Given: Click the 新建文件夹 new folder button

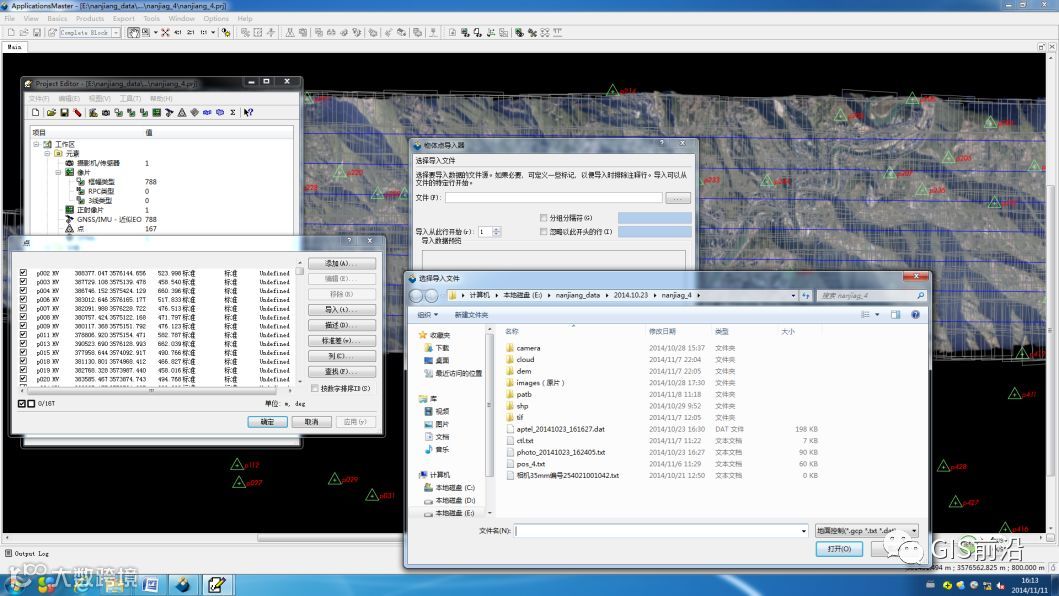Looking at the screenshot, I should tap(471, 315).
